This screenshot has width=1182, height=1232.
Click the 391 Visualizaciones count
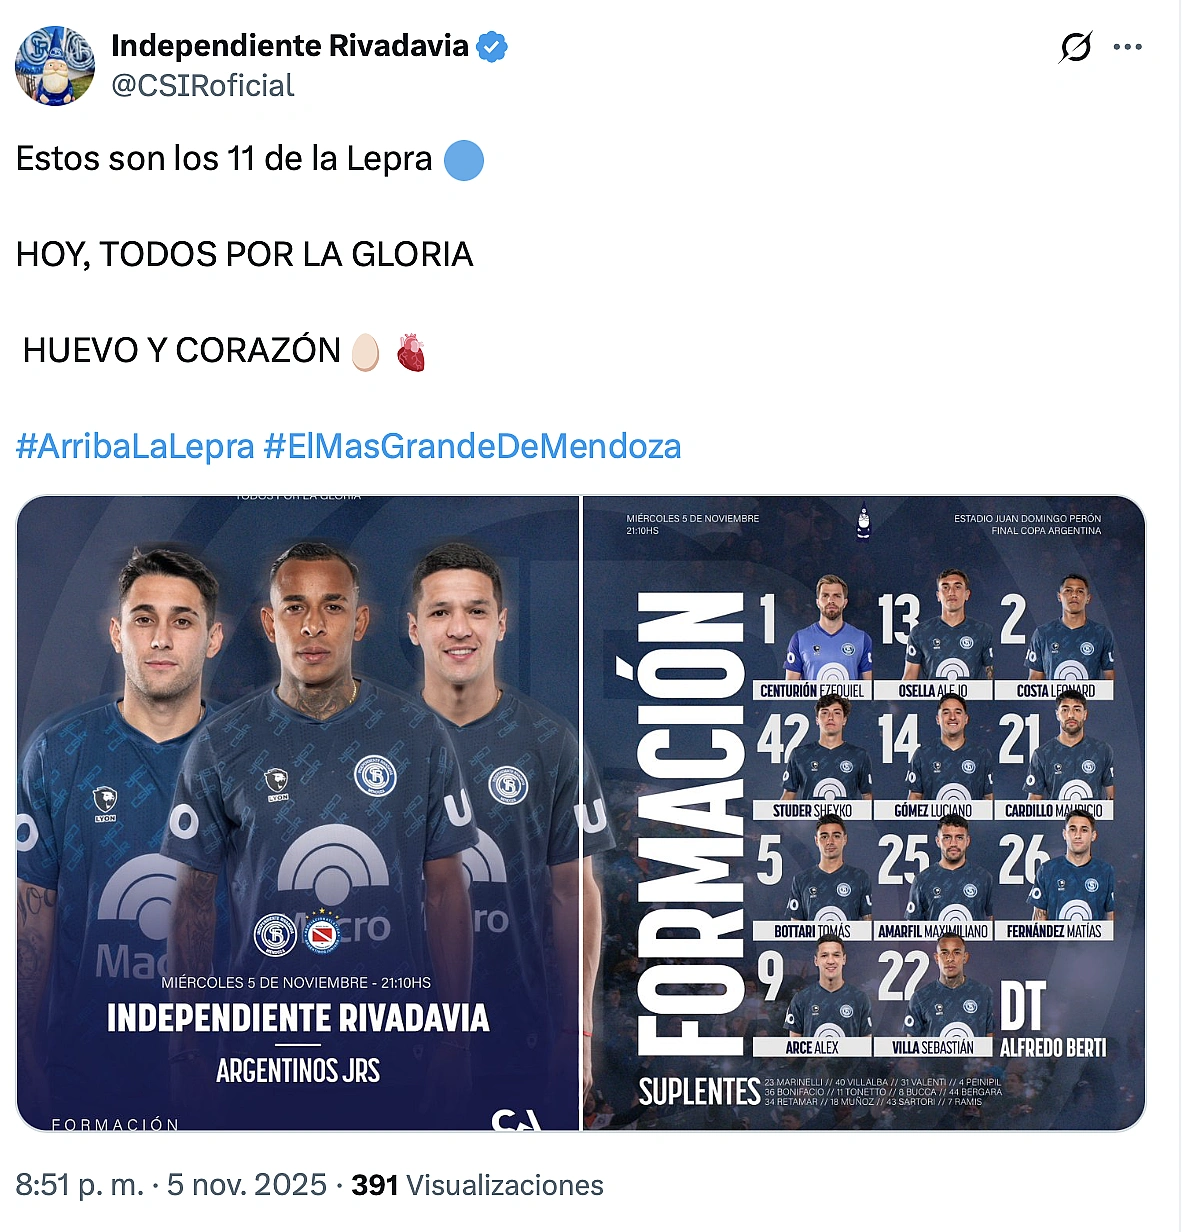[478, 1185]
